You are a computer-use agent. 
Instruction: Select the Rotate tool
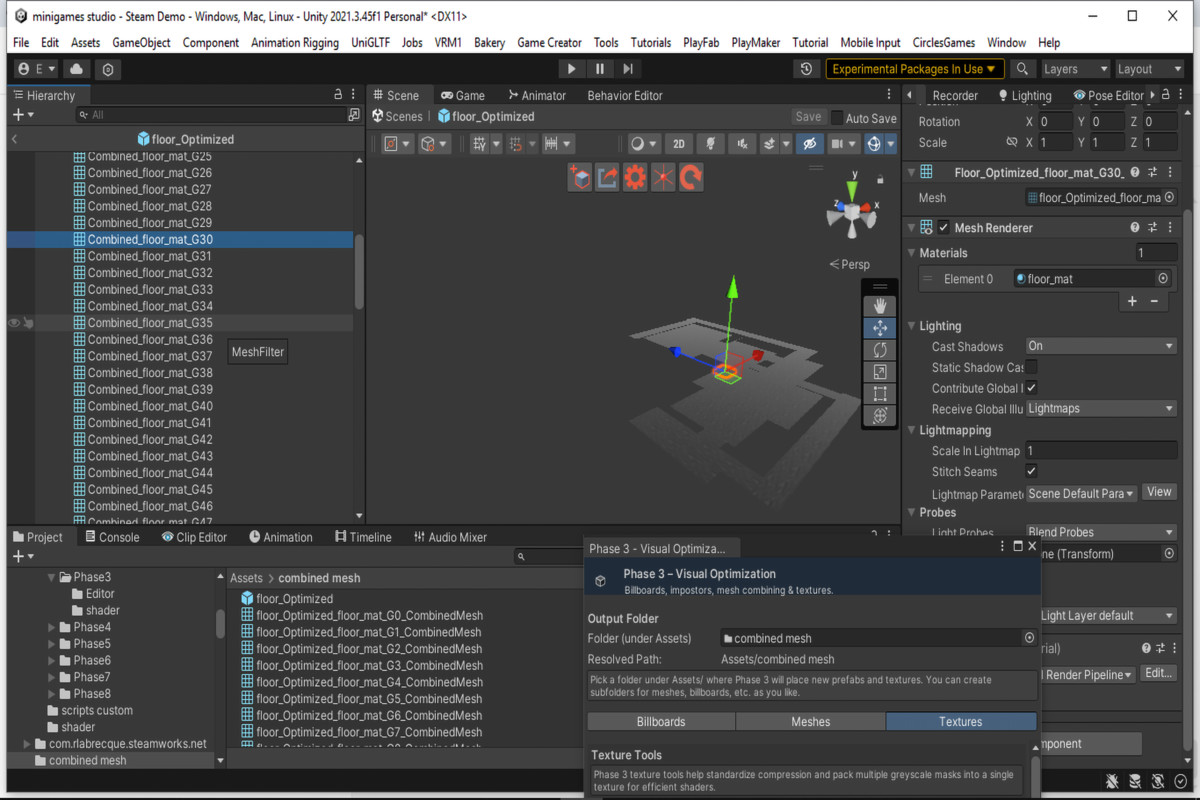point(880,350)
